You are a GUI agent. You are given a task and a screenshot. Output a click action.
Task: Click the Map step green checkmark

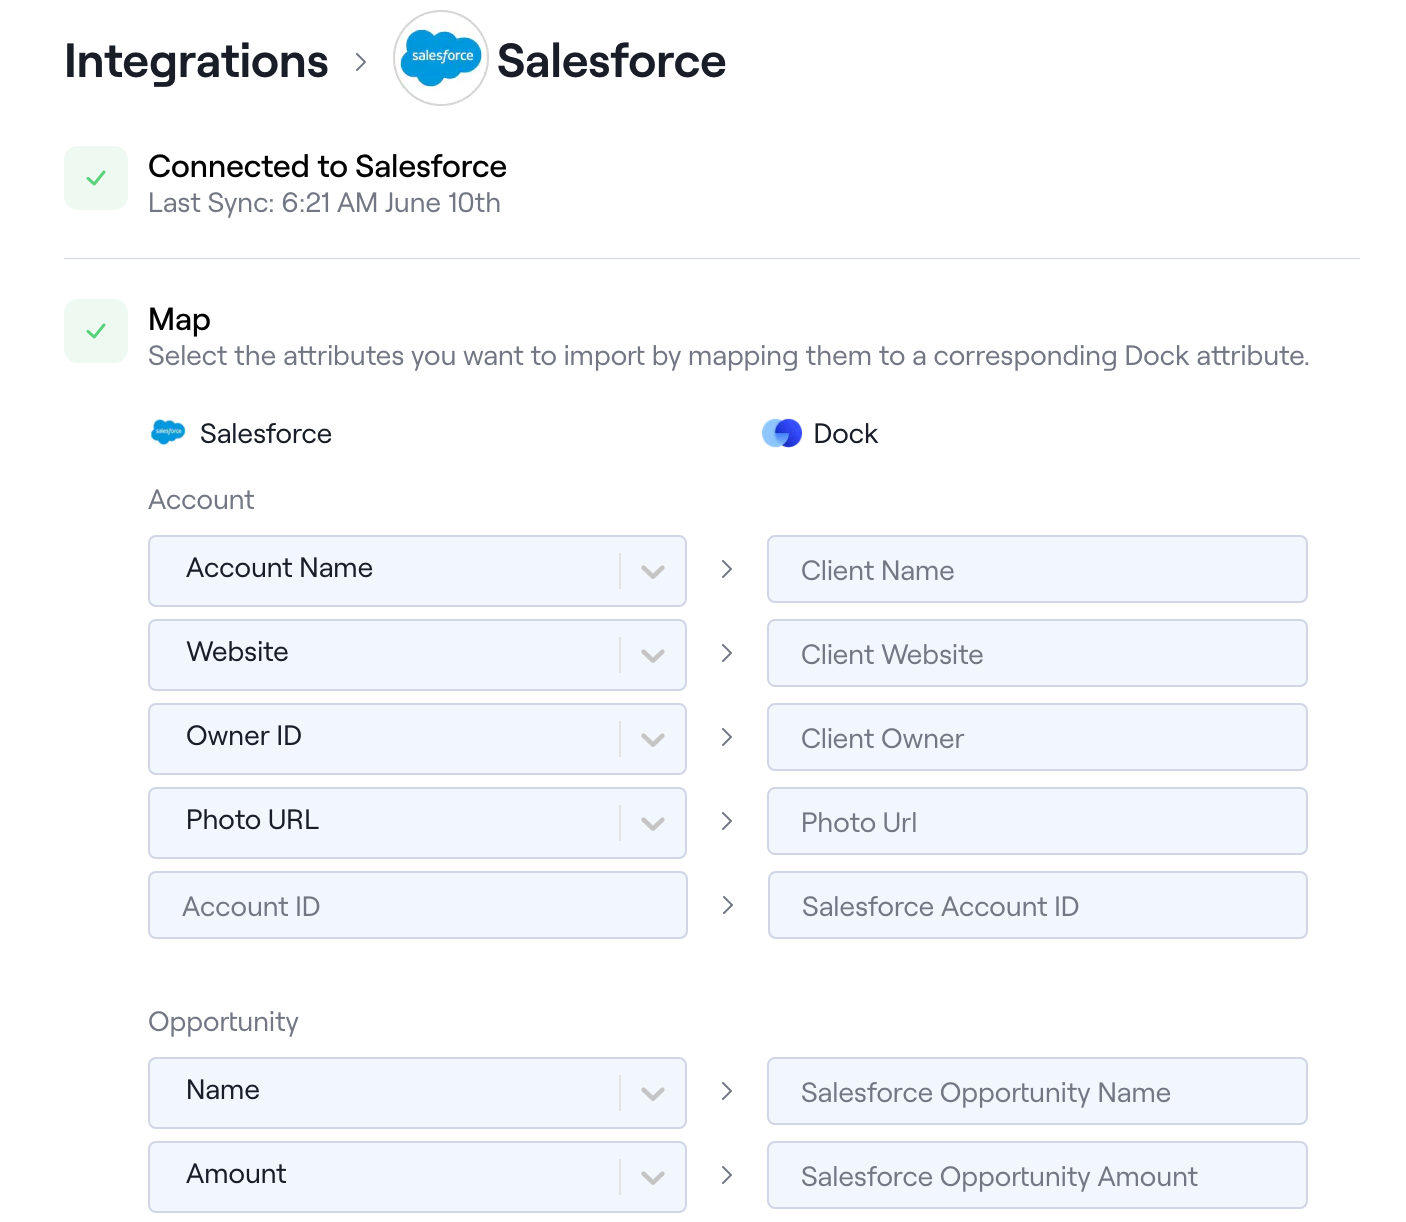[x=96, y=331]
